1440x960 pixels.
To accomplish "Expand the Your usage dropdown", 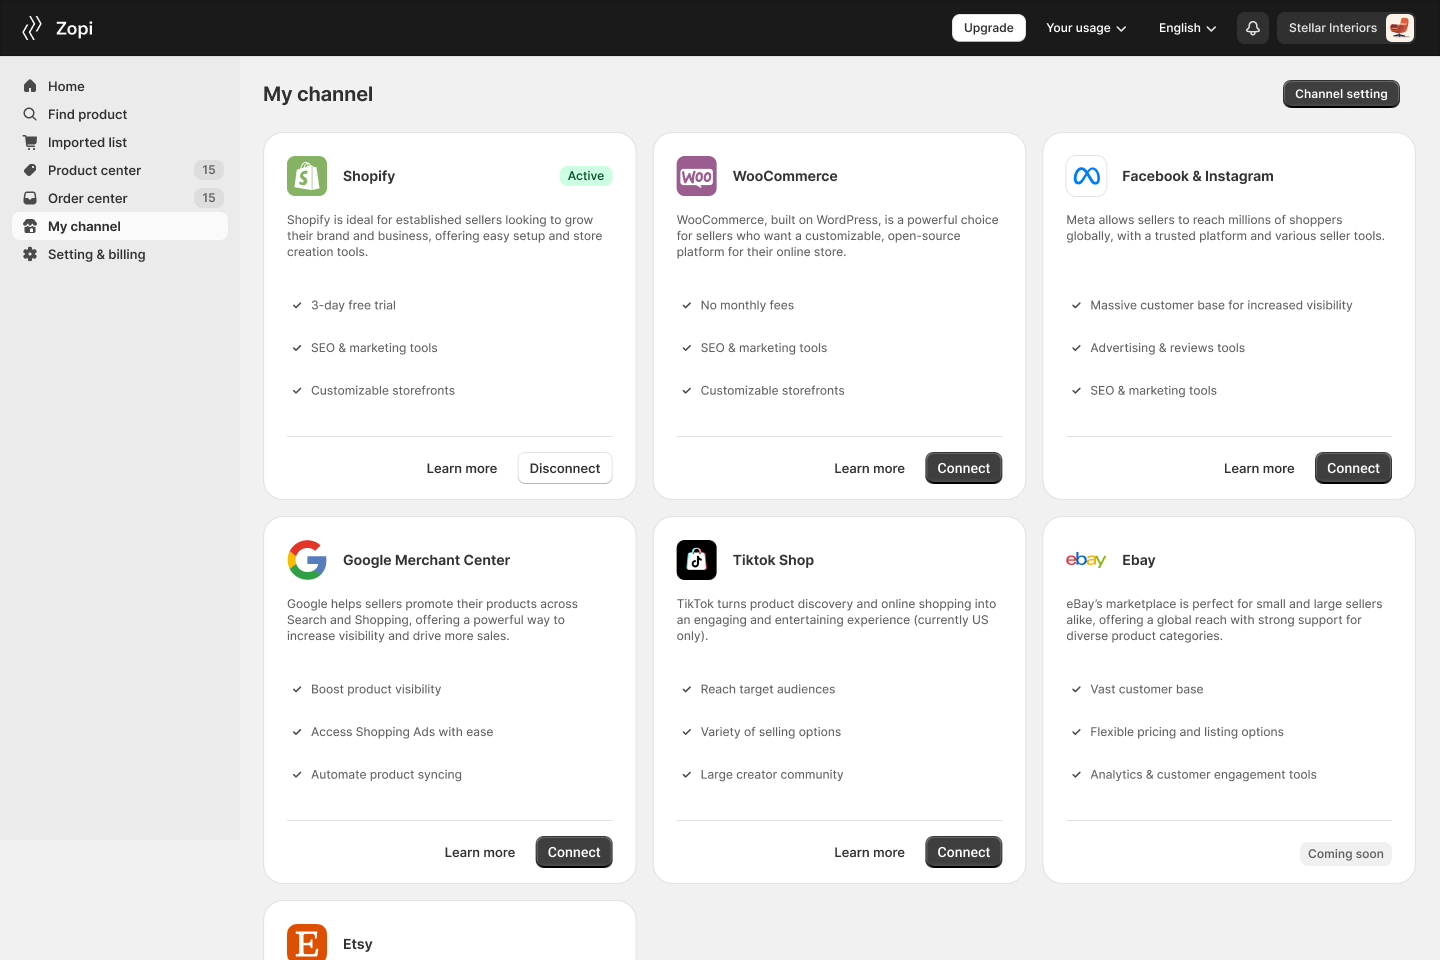I will 1086,28.
